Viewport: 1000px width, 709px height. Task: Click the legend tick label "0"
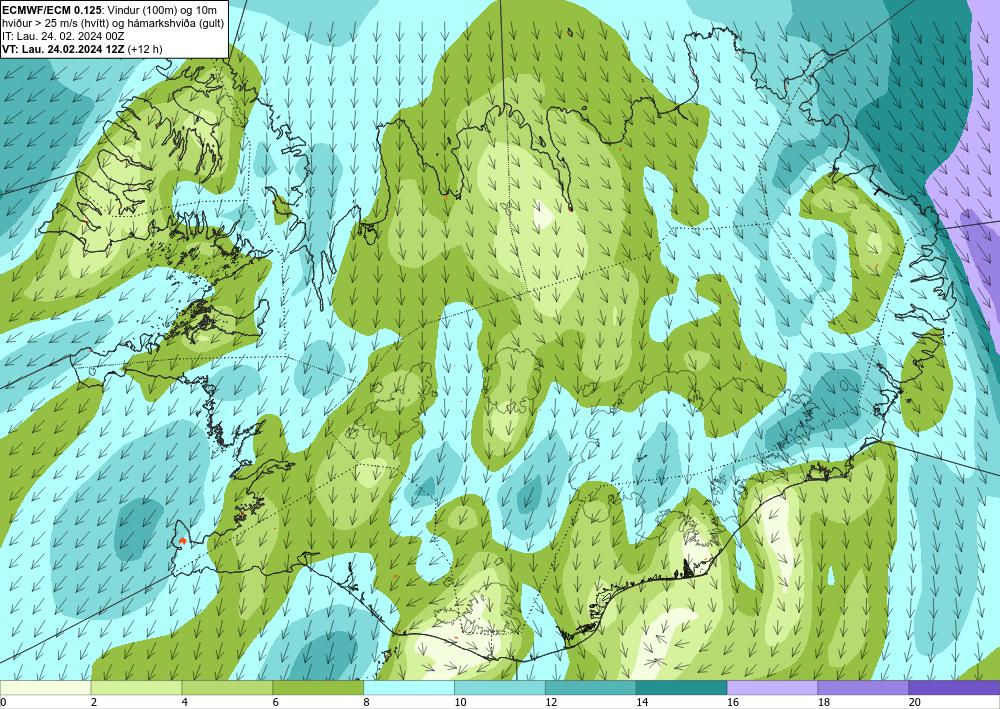[3, 703]
